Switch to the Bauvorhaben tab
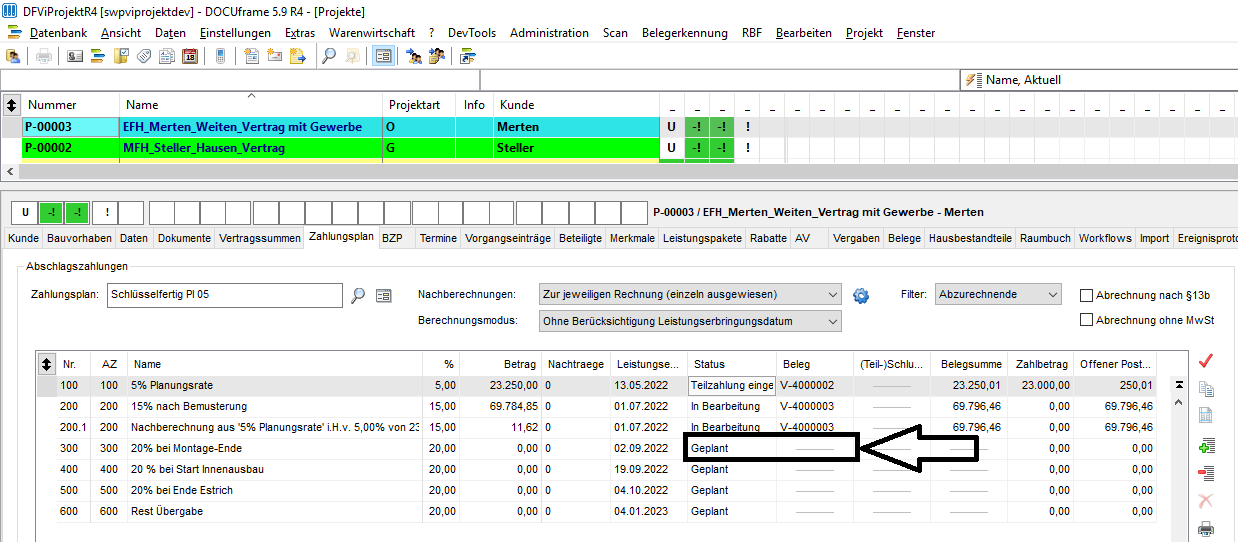Image resolution: width=1238 pixels, height=542 pixels. pyautogui.click(x=79, y=239)
